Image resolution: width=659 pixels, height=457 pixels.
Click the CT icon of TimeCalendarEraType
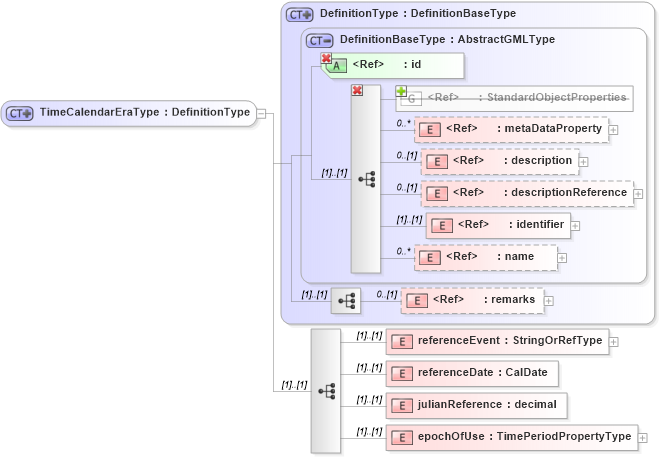pyautogui.click(x=19, y=114)
